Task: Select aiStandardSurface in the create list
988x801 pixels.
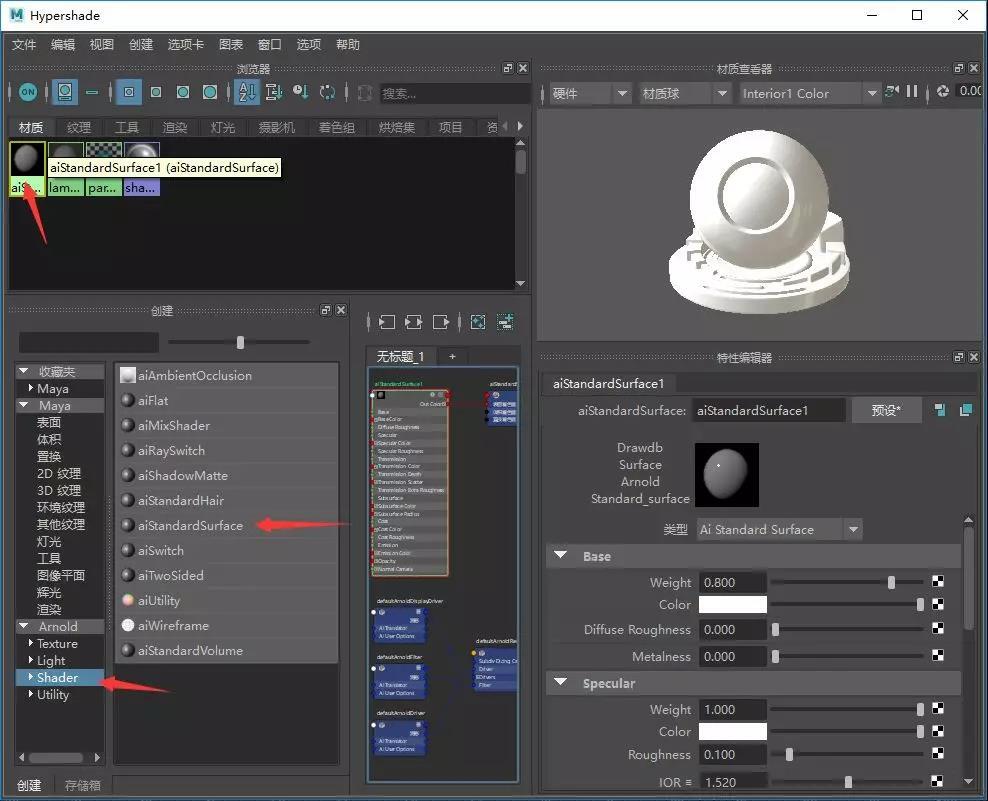Action: click(x=190, y=525)
